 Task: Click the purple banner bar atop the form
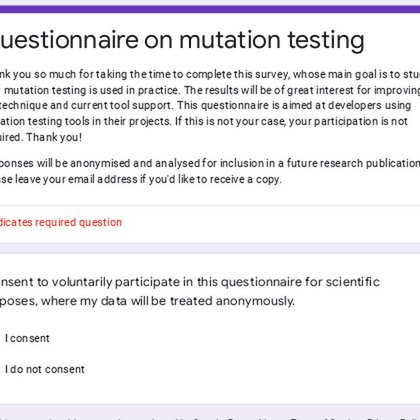(x=210, y=9)
